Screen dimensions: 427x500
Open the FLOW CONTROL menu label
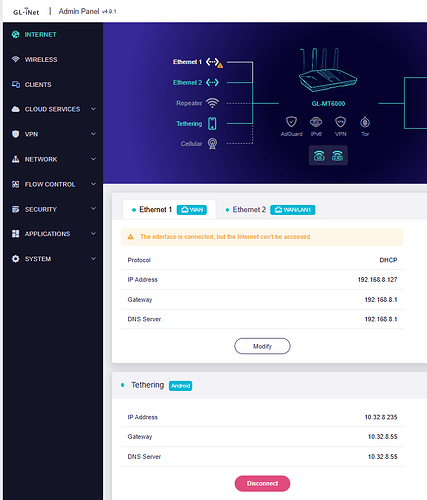(50, 184)
